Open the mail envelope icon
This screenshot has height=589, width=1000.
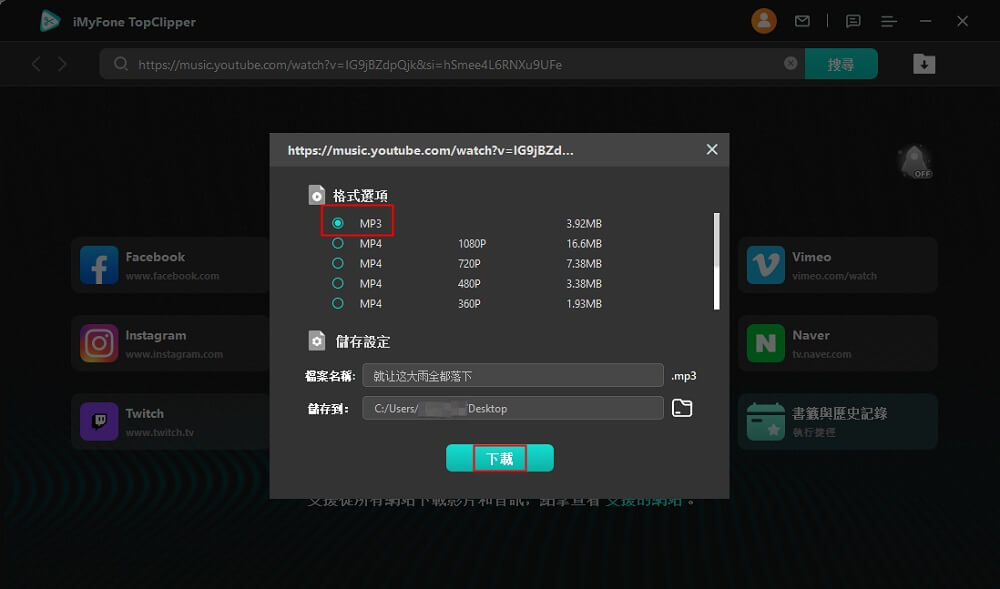pos(802,21)
